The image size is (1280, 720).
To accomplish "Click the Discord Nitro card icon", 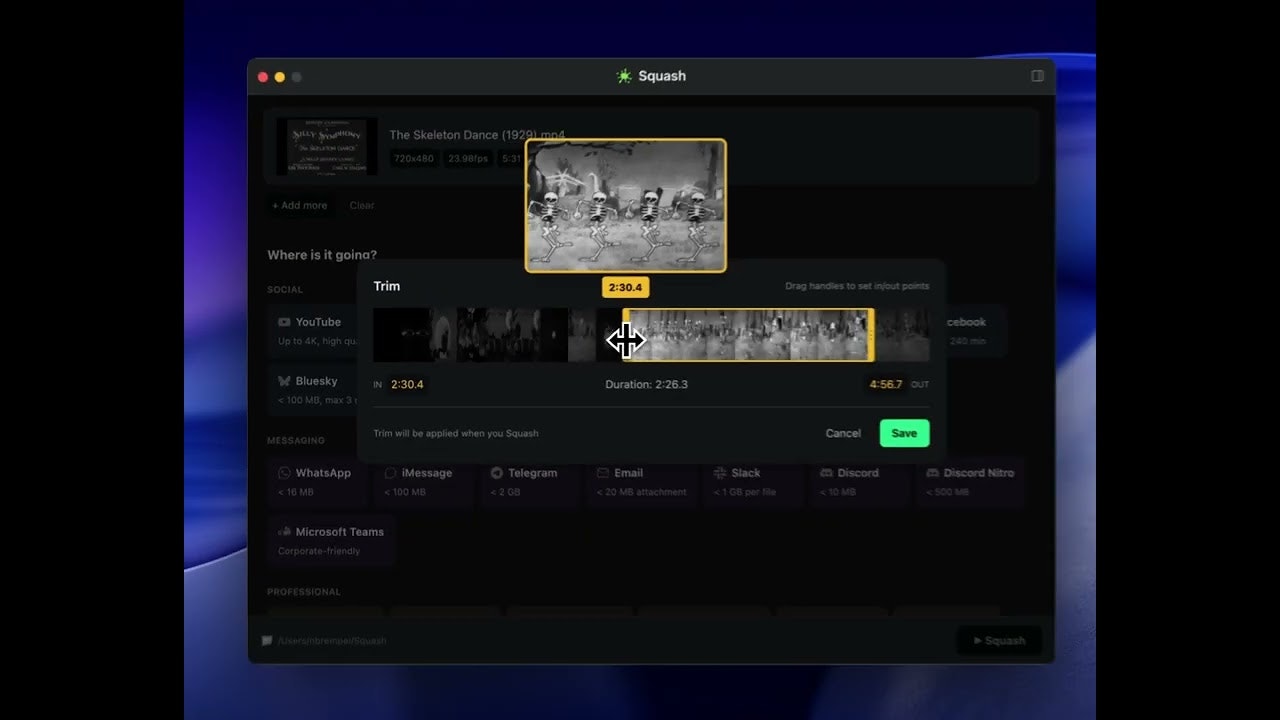I will point(933,473).
